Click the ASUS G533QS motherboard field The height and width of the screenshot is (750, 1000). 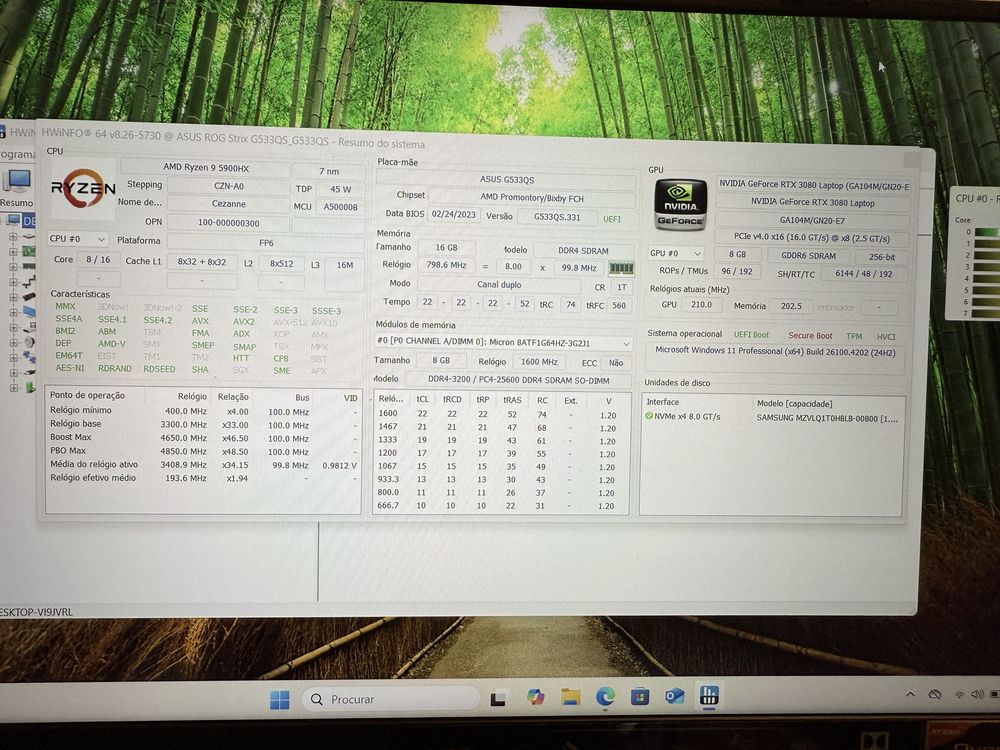tap(506, 180)
